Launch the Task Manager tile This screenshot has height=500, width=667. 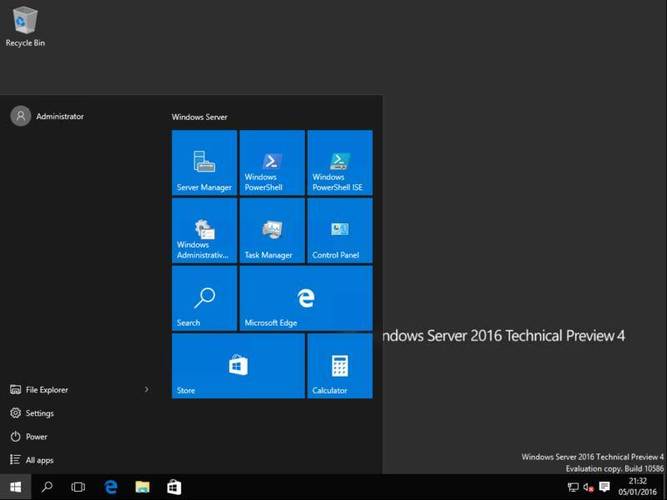272,231
